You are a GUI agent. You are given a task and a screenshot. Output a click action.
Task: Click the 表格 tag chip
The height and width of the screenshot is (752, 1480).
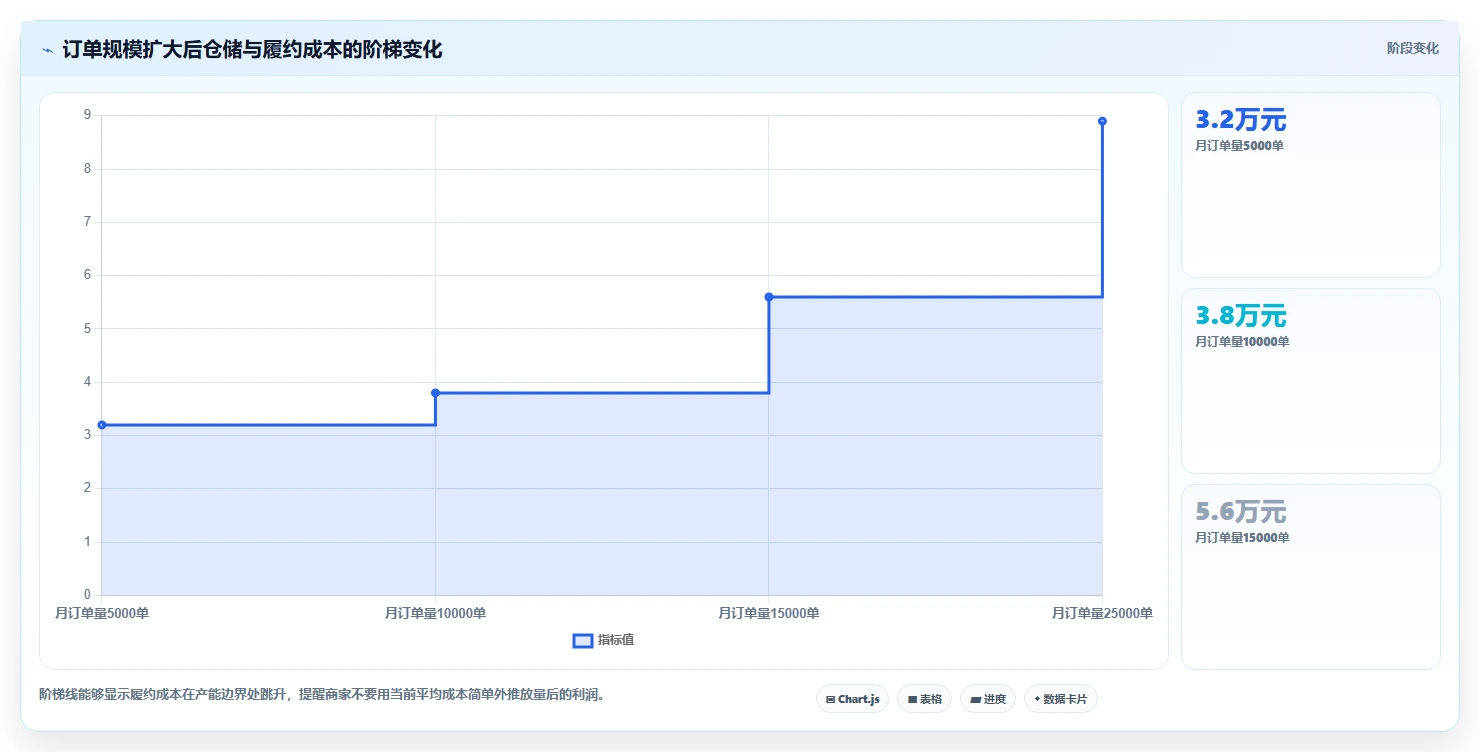click(924, 699)
